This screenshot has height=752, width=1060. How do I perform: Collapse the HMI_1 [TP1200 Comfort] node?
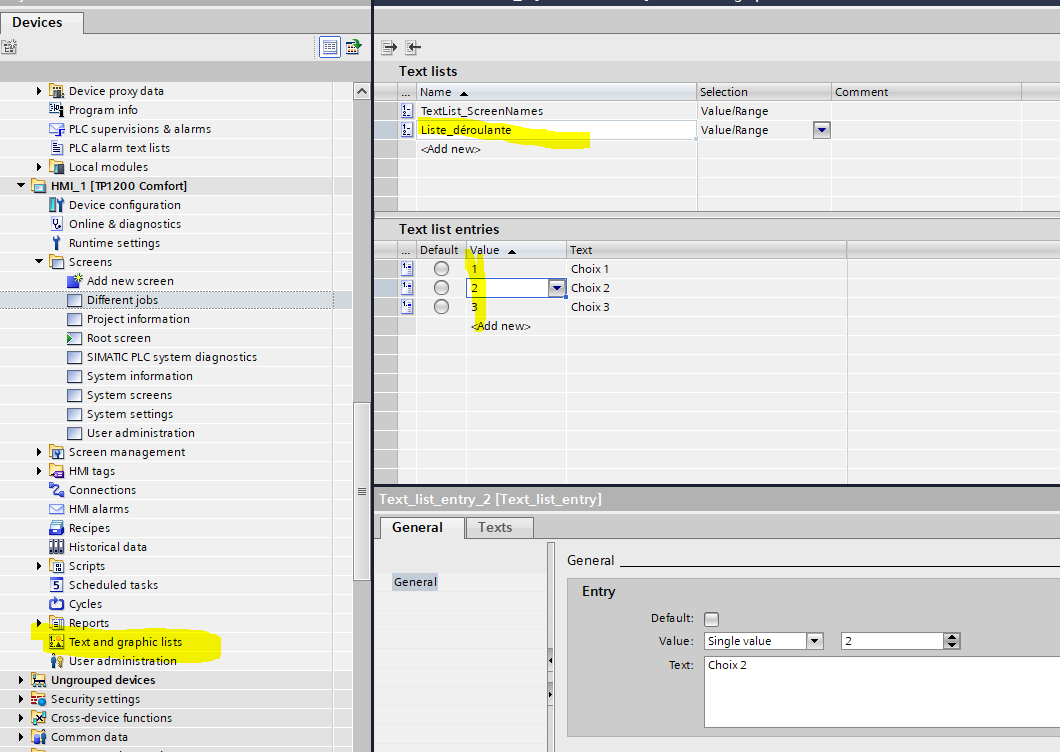click(22, 186)
